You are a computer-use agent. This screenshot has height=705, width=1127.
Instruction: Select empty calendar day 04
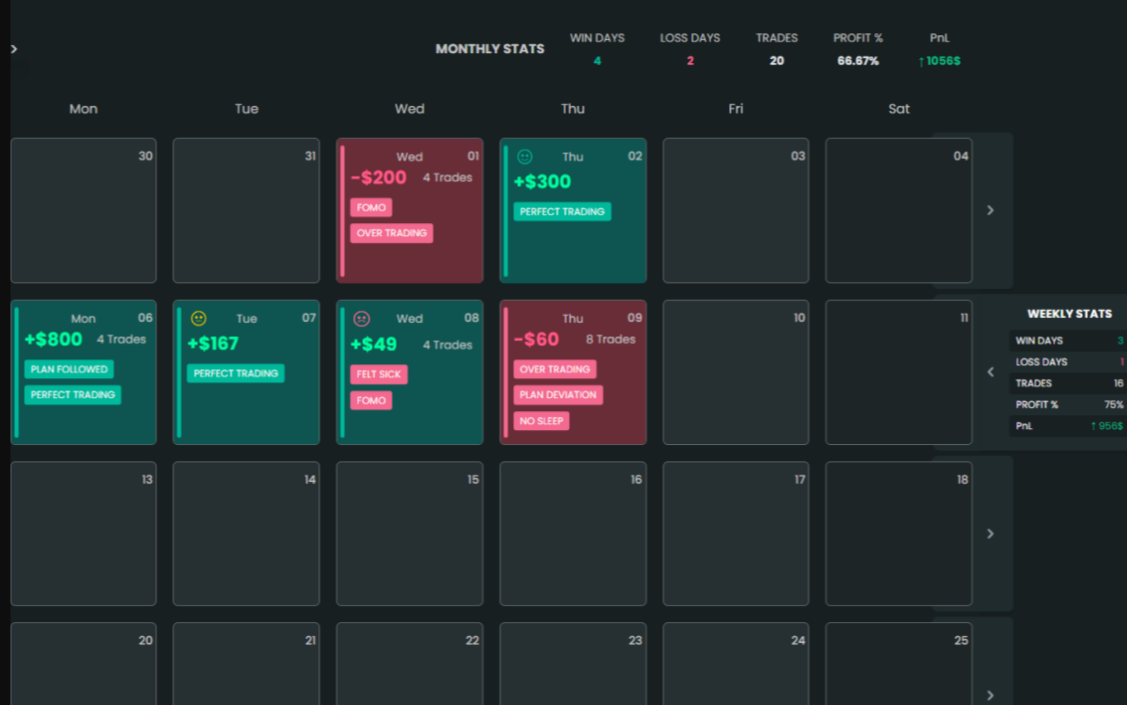[899, 210]
